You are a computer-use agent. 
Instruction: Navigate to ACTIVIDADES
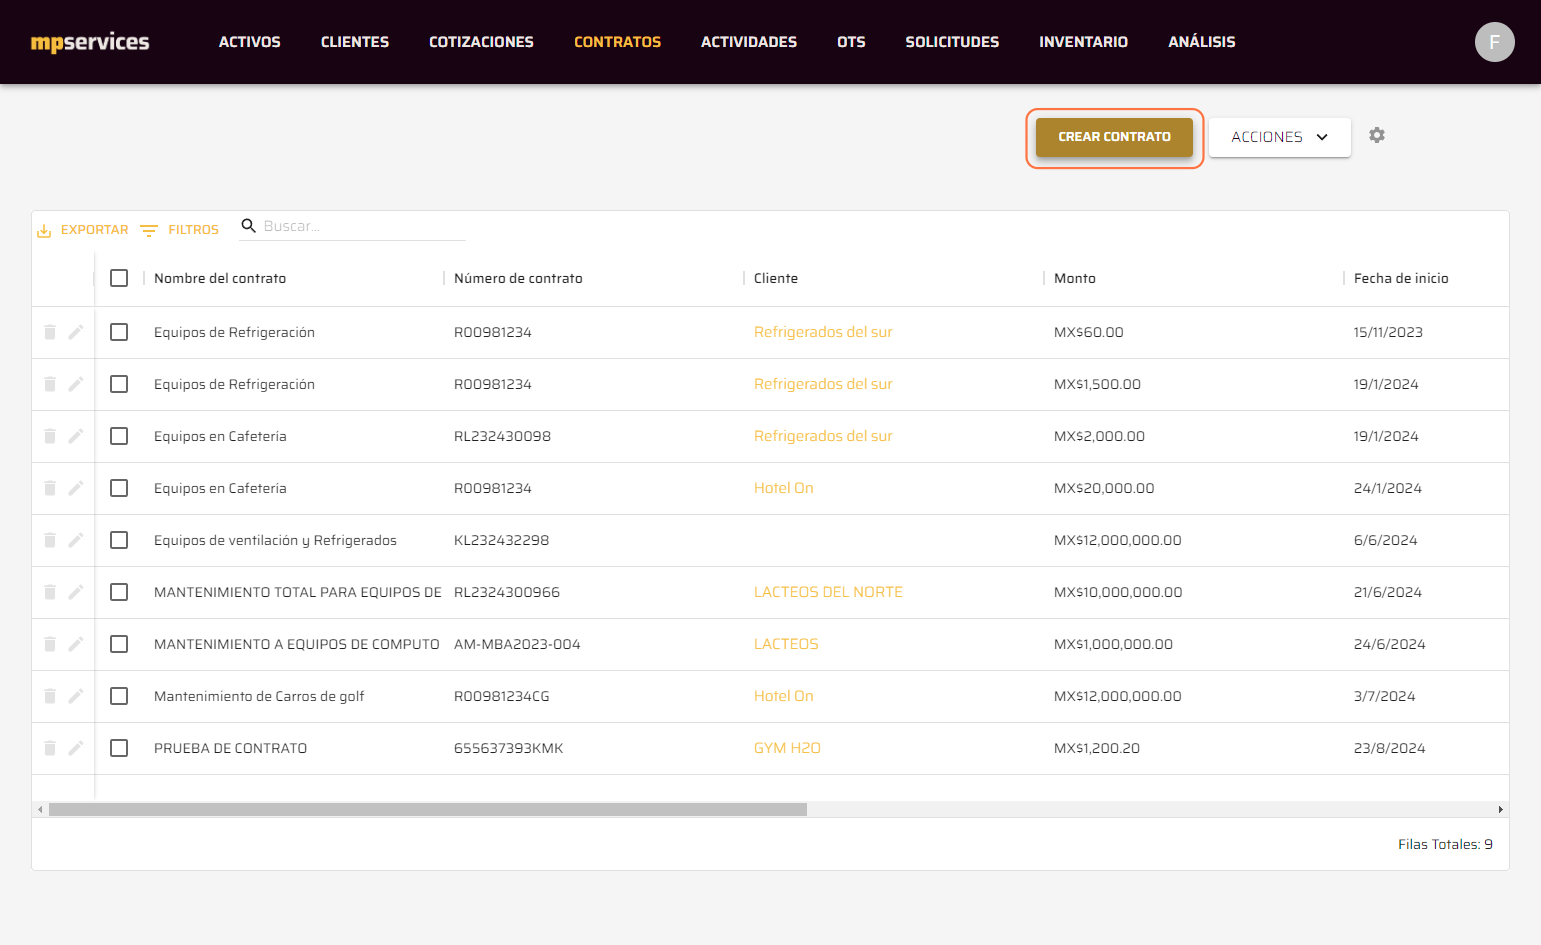pos(749,42)
